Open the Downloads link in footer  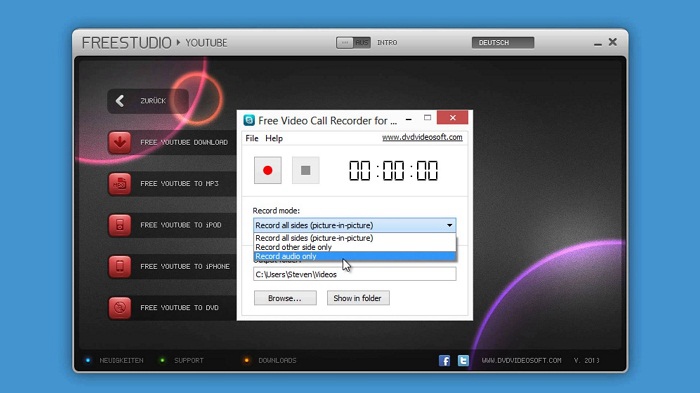click(x=277, y=360)
